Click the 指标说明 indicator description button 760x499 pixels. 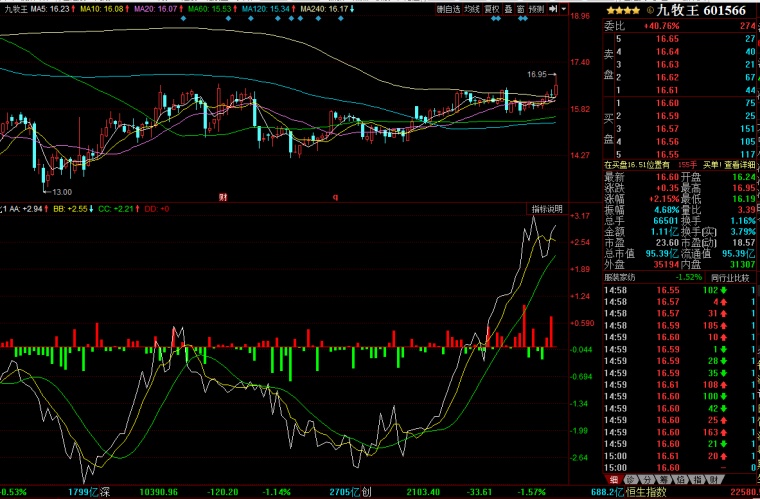[547, 209]
